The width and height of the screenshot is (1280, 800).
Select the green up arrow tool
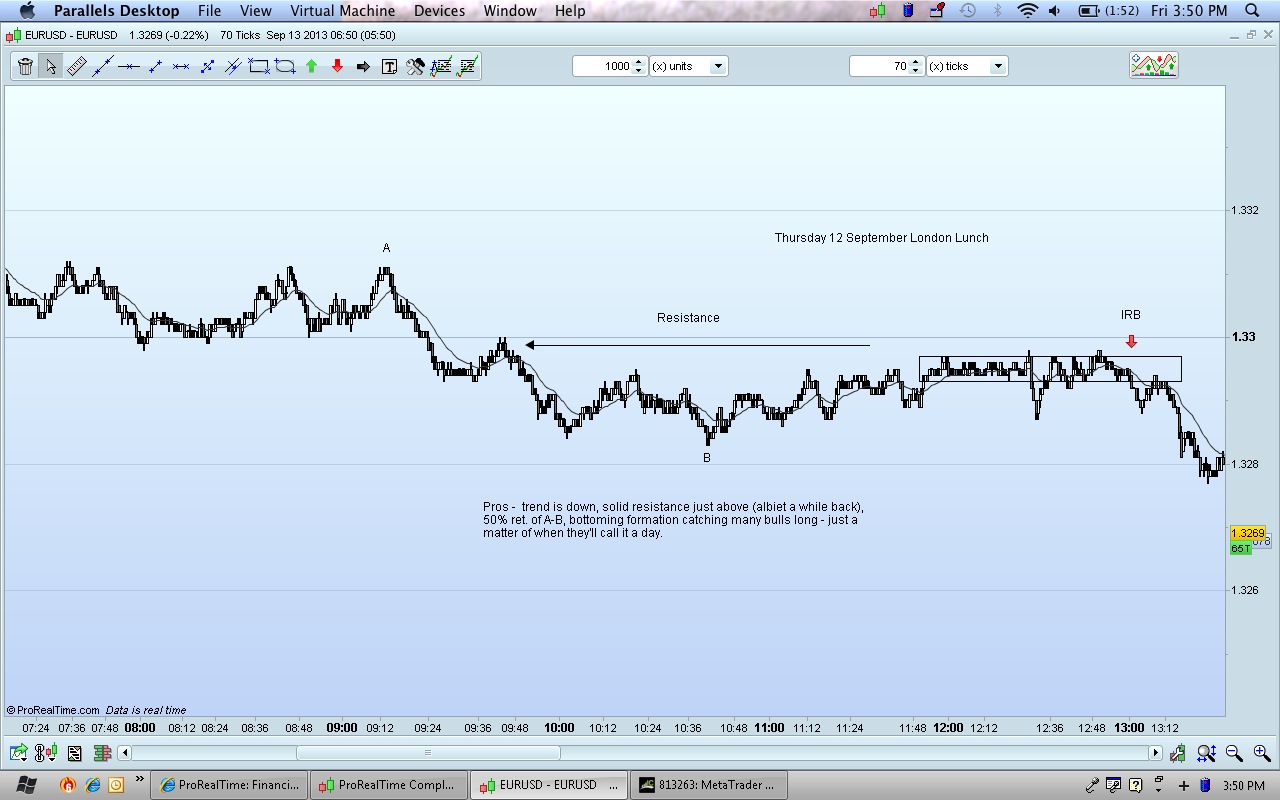[311, 66]
